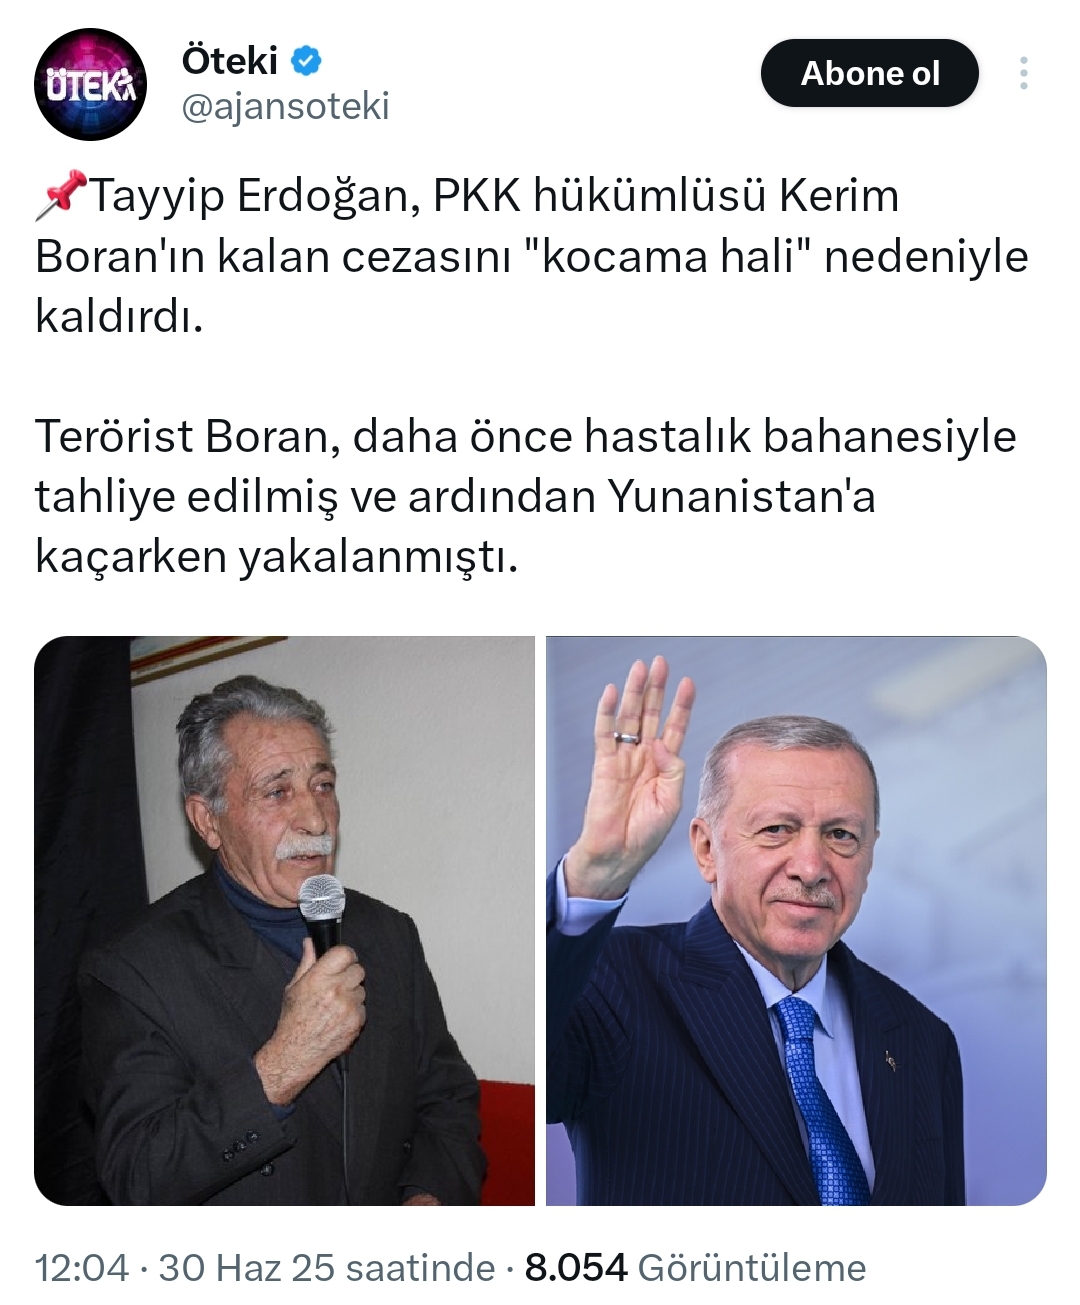Viewport: 1080px width, 1305px height.
Task: Click the 8.054 Görüntüleme view count
Action: (x=696, y=1268)
